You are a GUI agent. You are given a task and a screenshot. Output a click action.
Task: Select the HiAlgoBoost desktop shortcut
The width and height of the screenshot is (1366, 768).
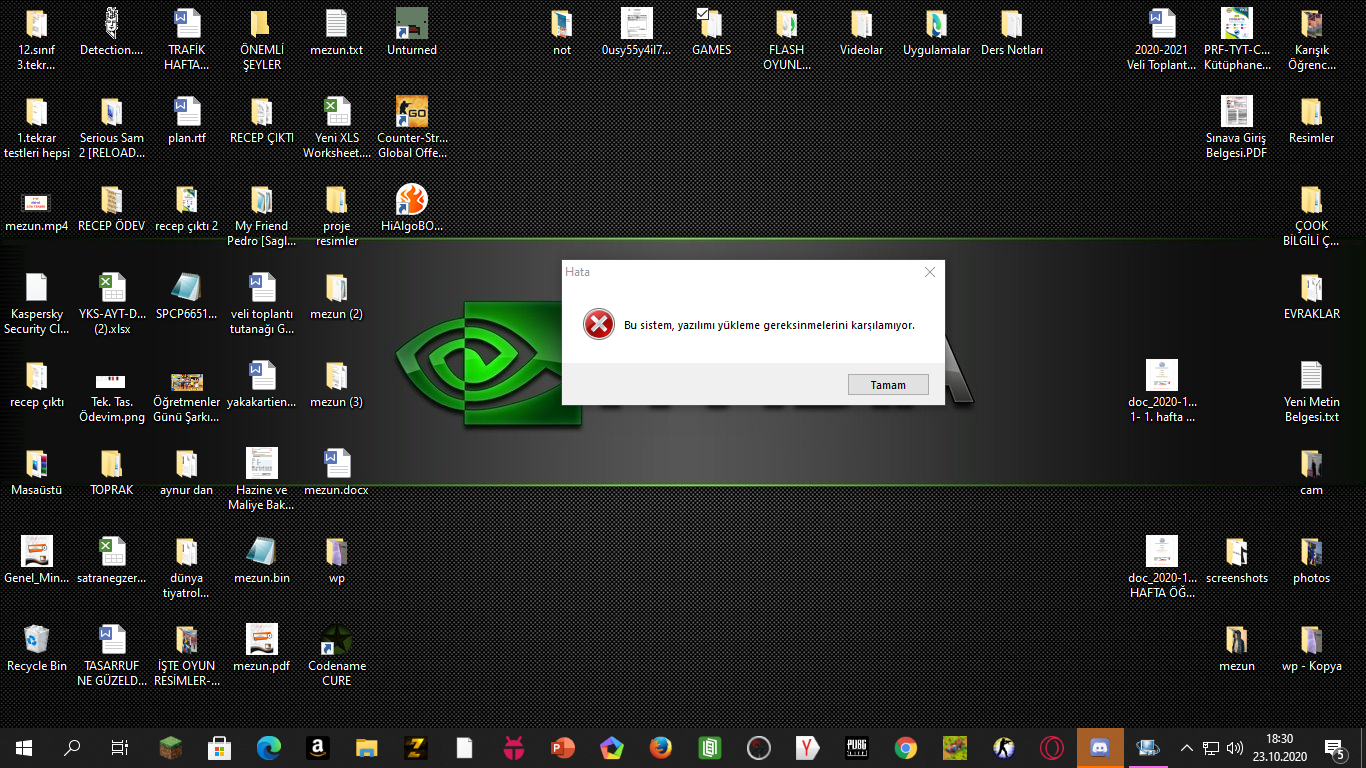[412, 208]
